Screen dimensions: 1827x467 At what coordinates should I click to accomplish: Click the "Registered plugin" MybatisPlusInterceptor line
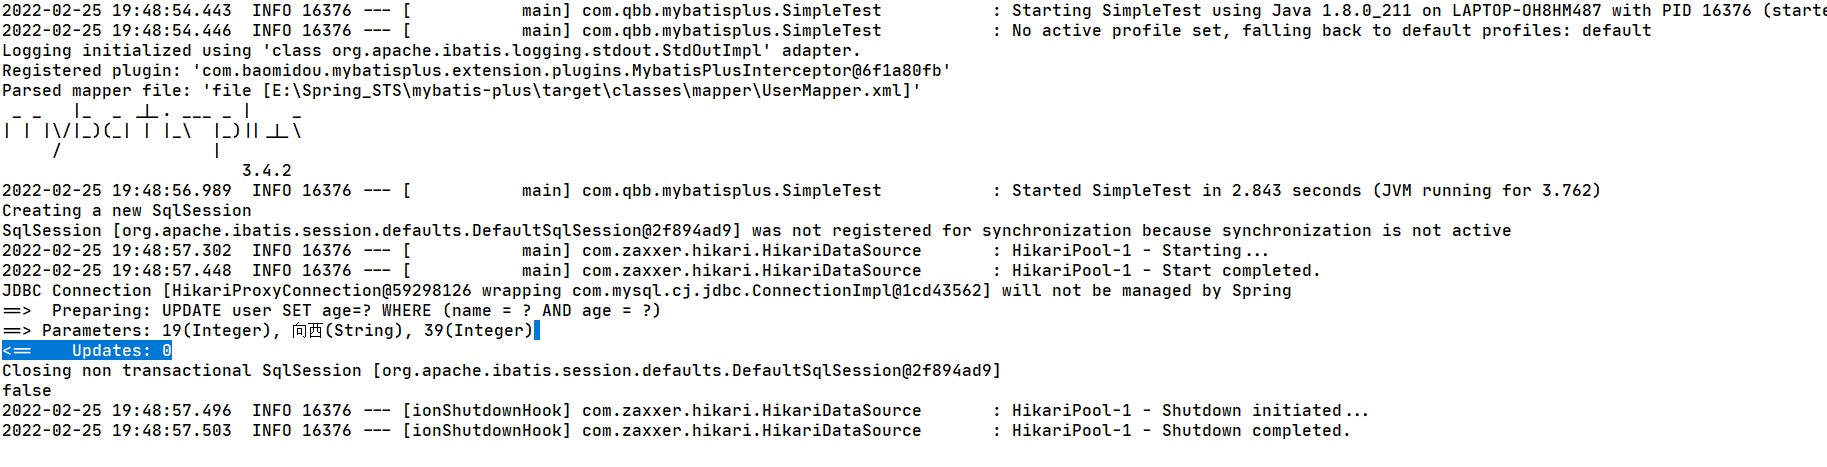click(475, 71)
